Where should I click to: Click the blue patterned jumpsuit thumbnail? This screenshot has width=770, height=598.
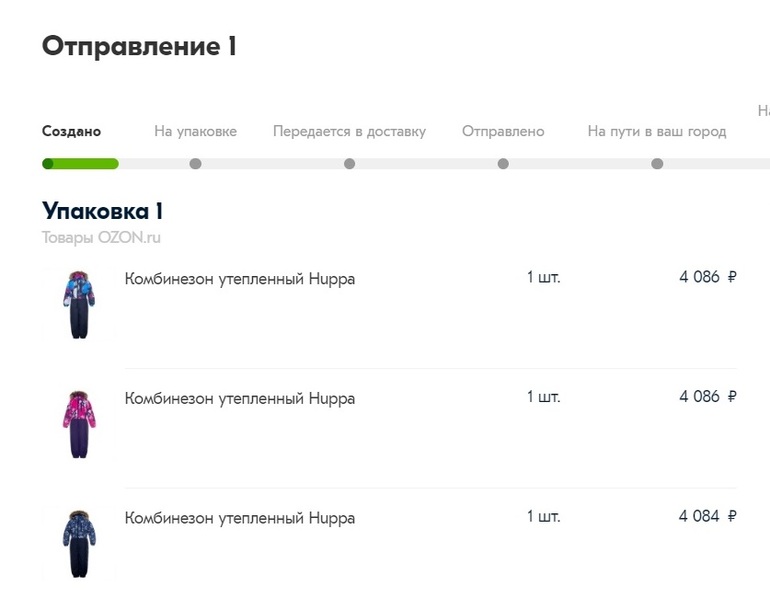point(78,304)
